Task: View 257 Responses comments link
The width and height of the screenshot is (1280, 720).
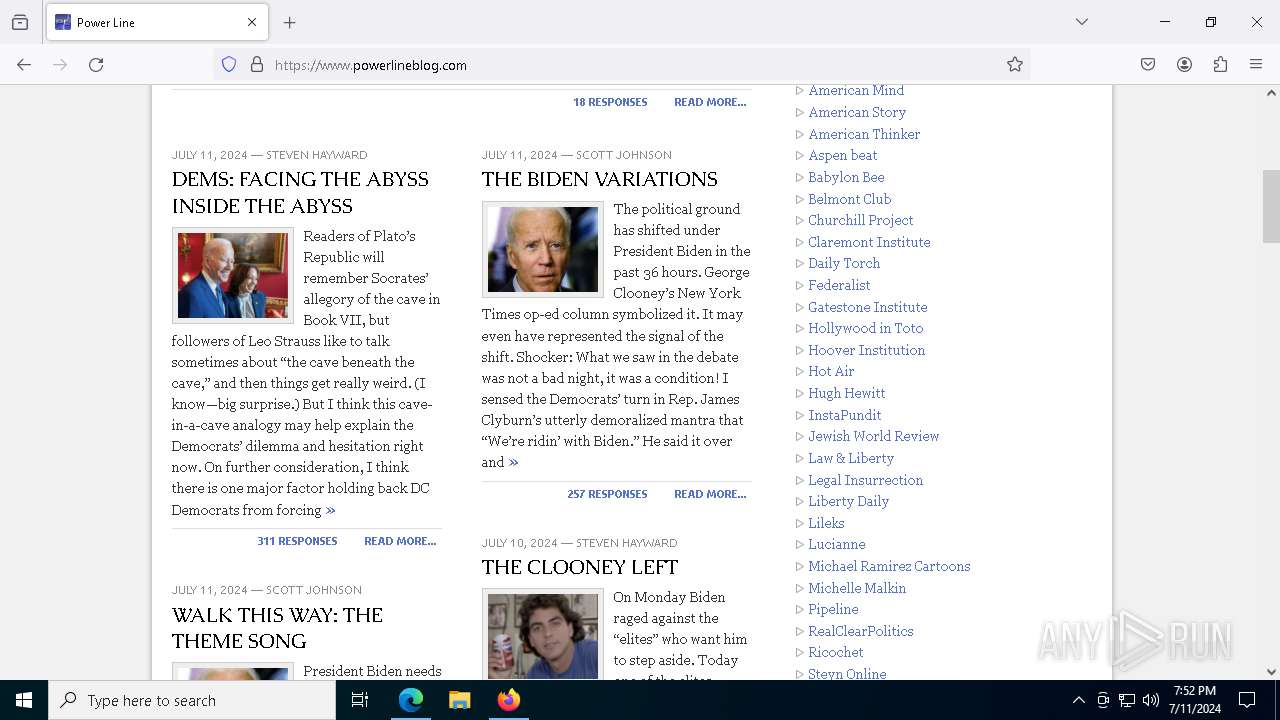Action: coord(607,494)
